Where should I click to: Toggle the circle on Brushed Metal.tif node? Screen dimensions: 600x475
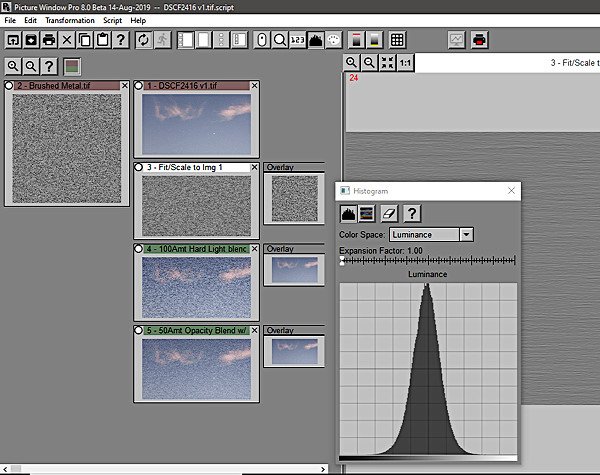[10, 86]
